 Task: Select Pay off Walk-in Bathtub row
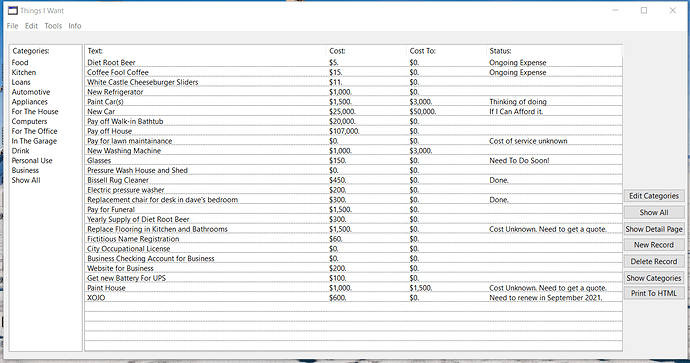[x=353, y=121]
